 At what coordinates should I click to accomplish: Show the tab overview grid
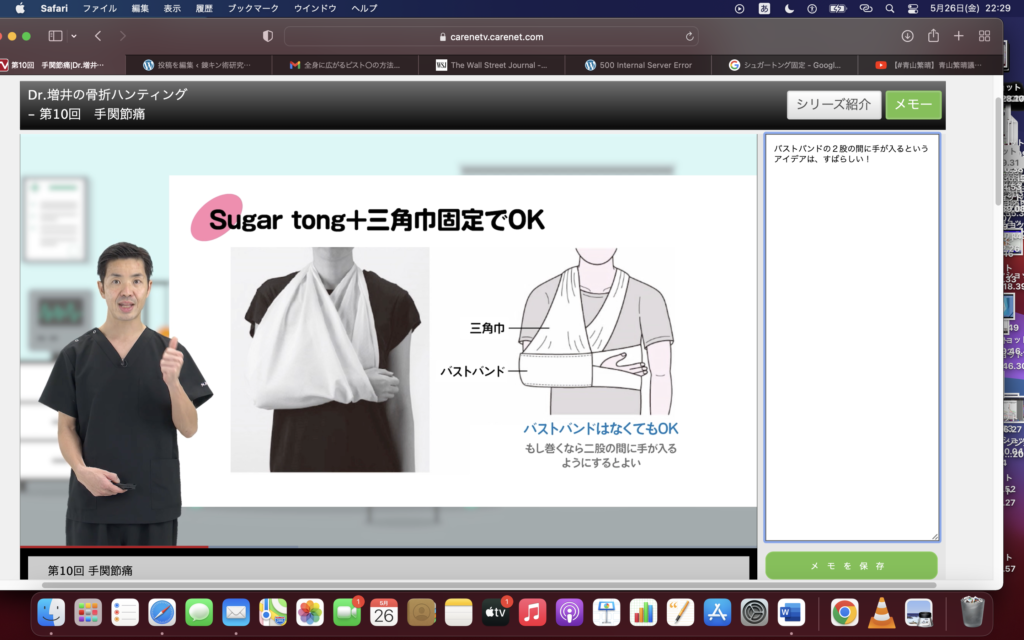tap(984, 36)
